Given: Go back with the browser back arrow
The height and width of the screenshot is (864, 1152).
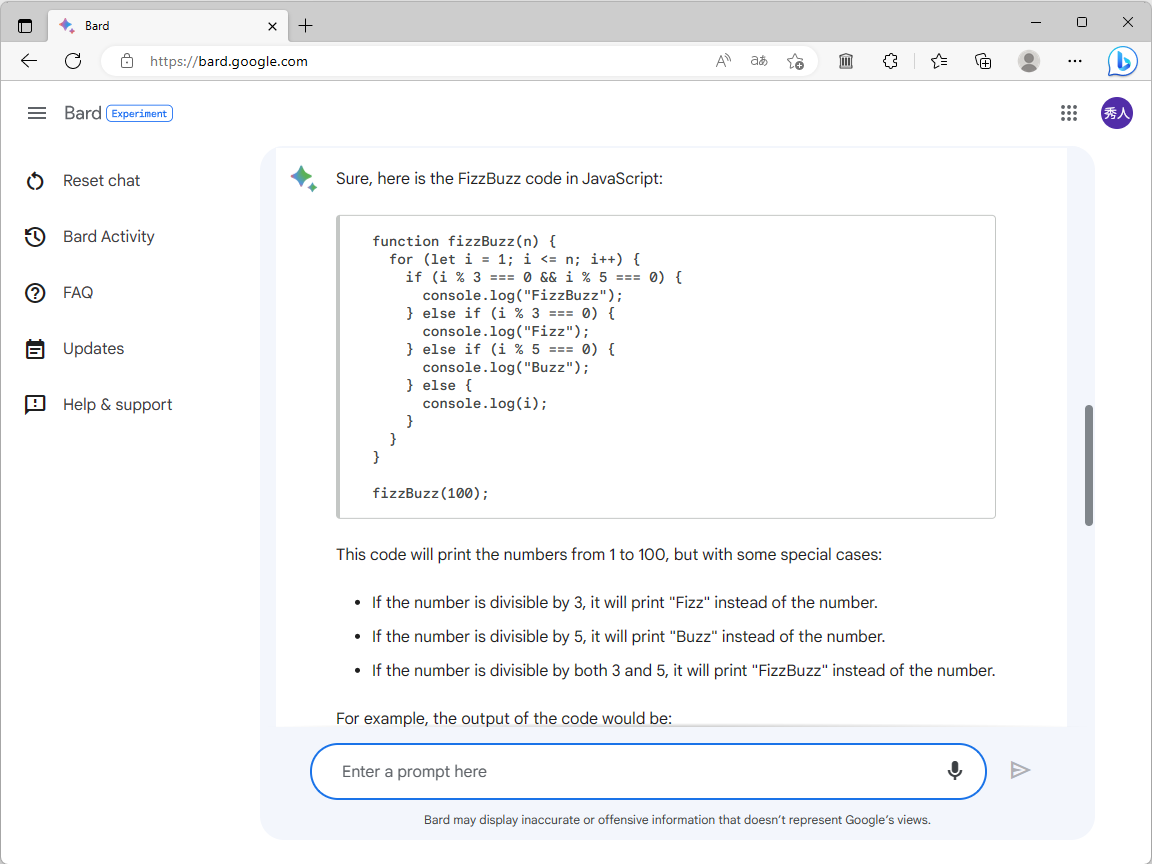Looking at the screenshot, I should pyautogui.click(x=29, y=61).
